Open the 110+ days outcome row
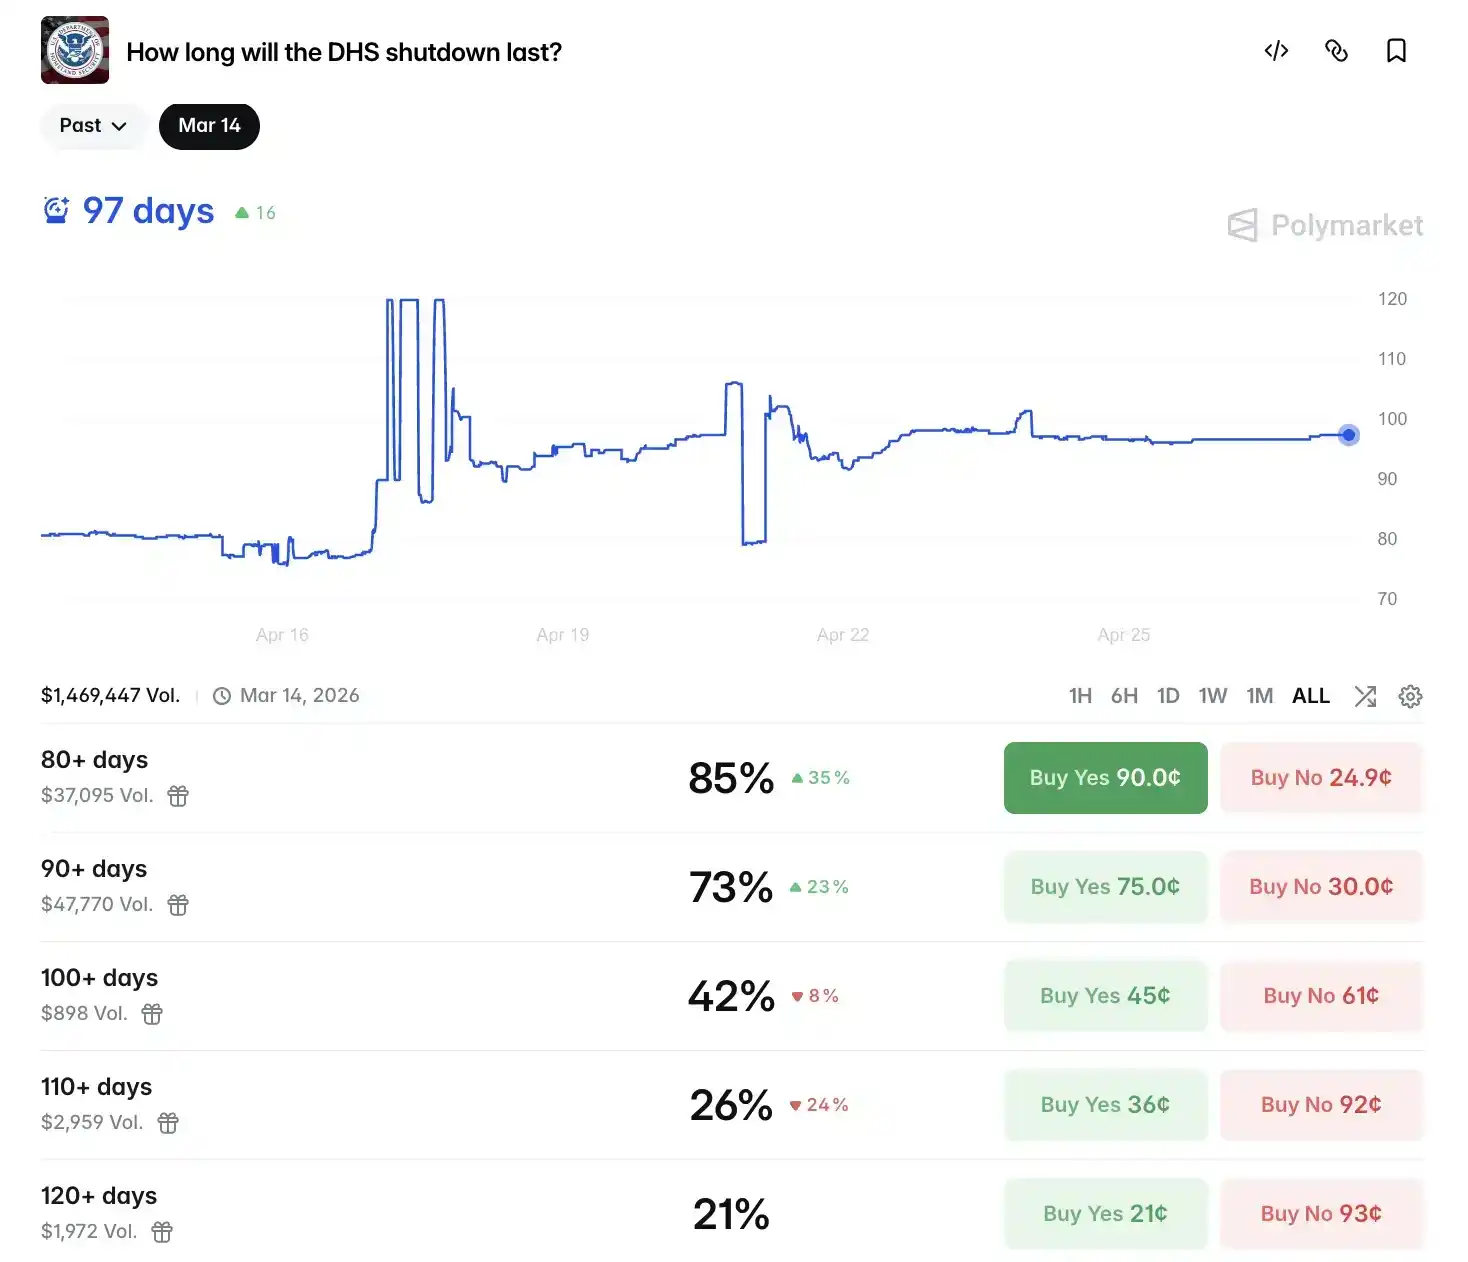 (97, 1087)
